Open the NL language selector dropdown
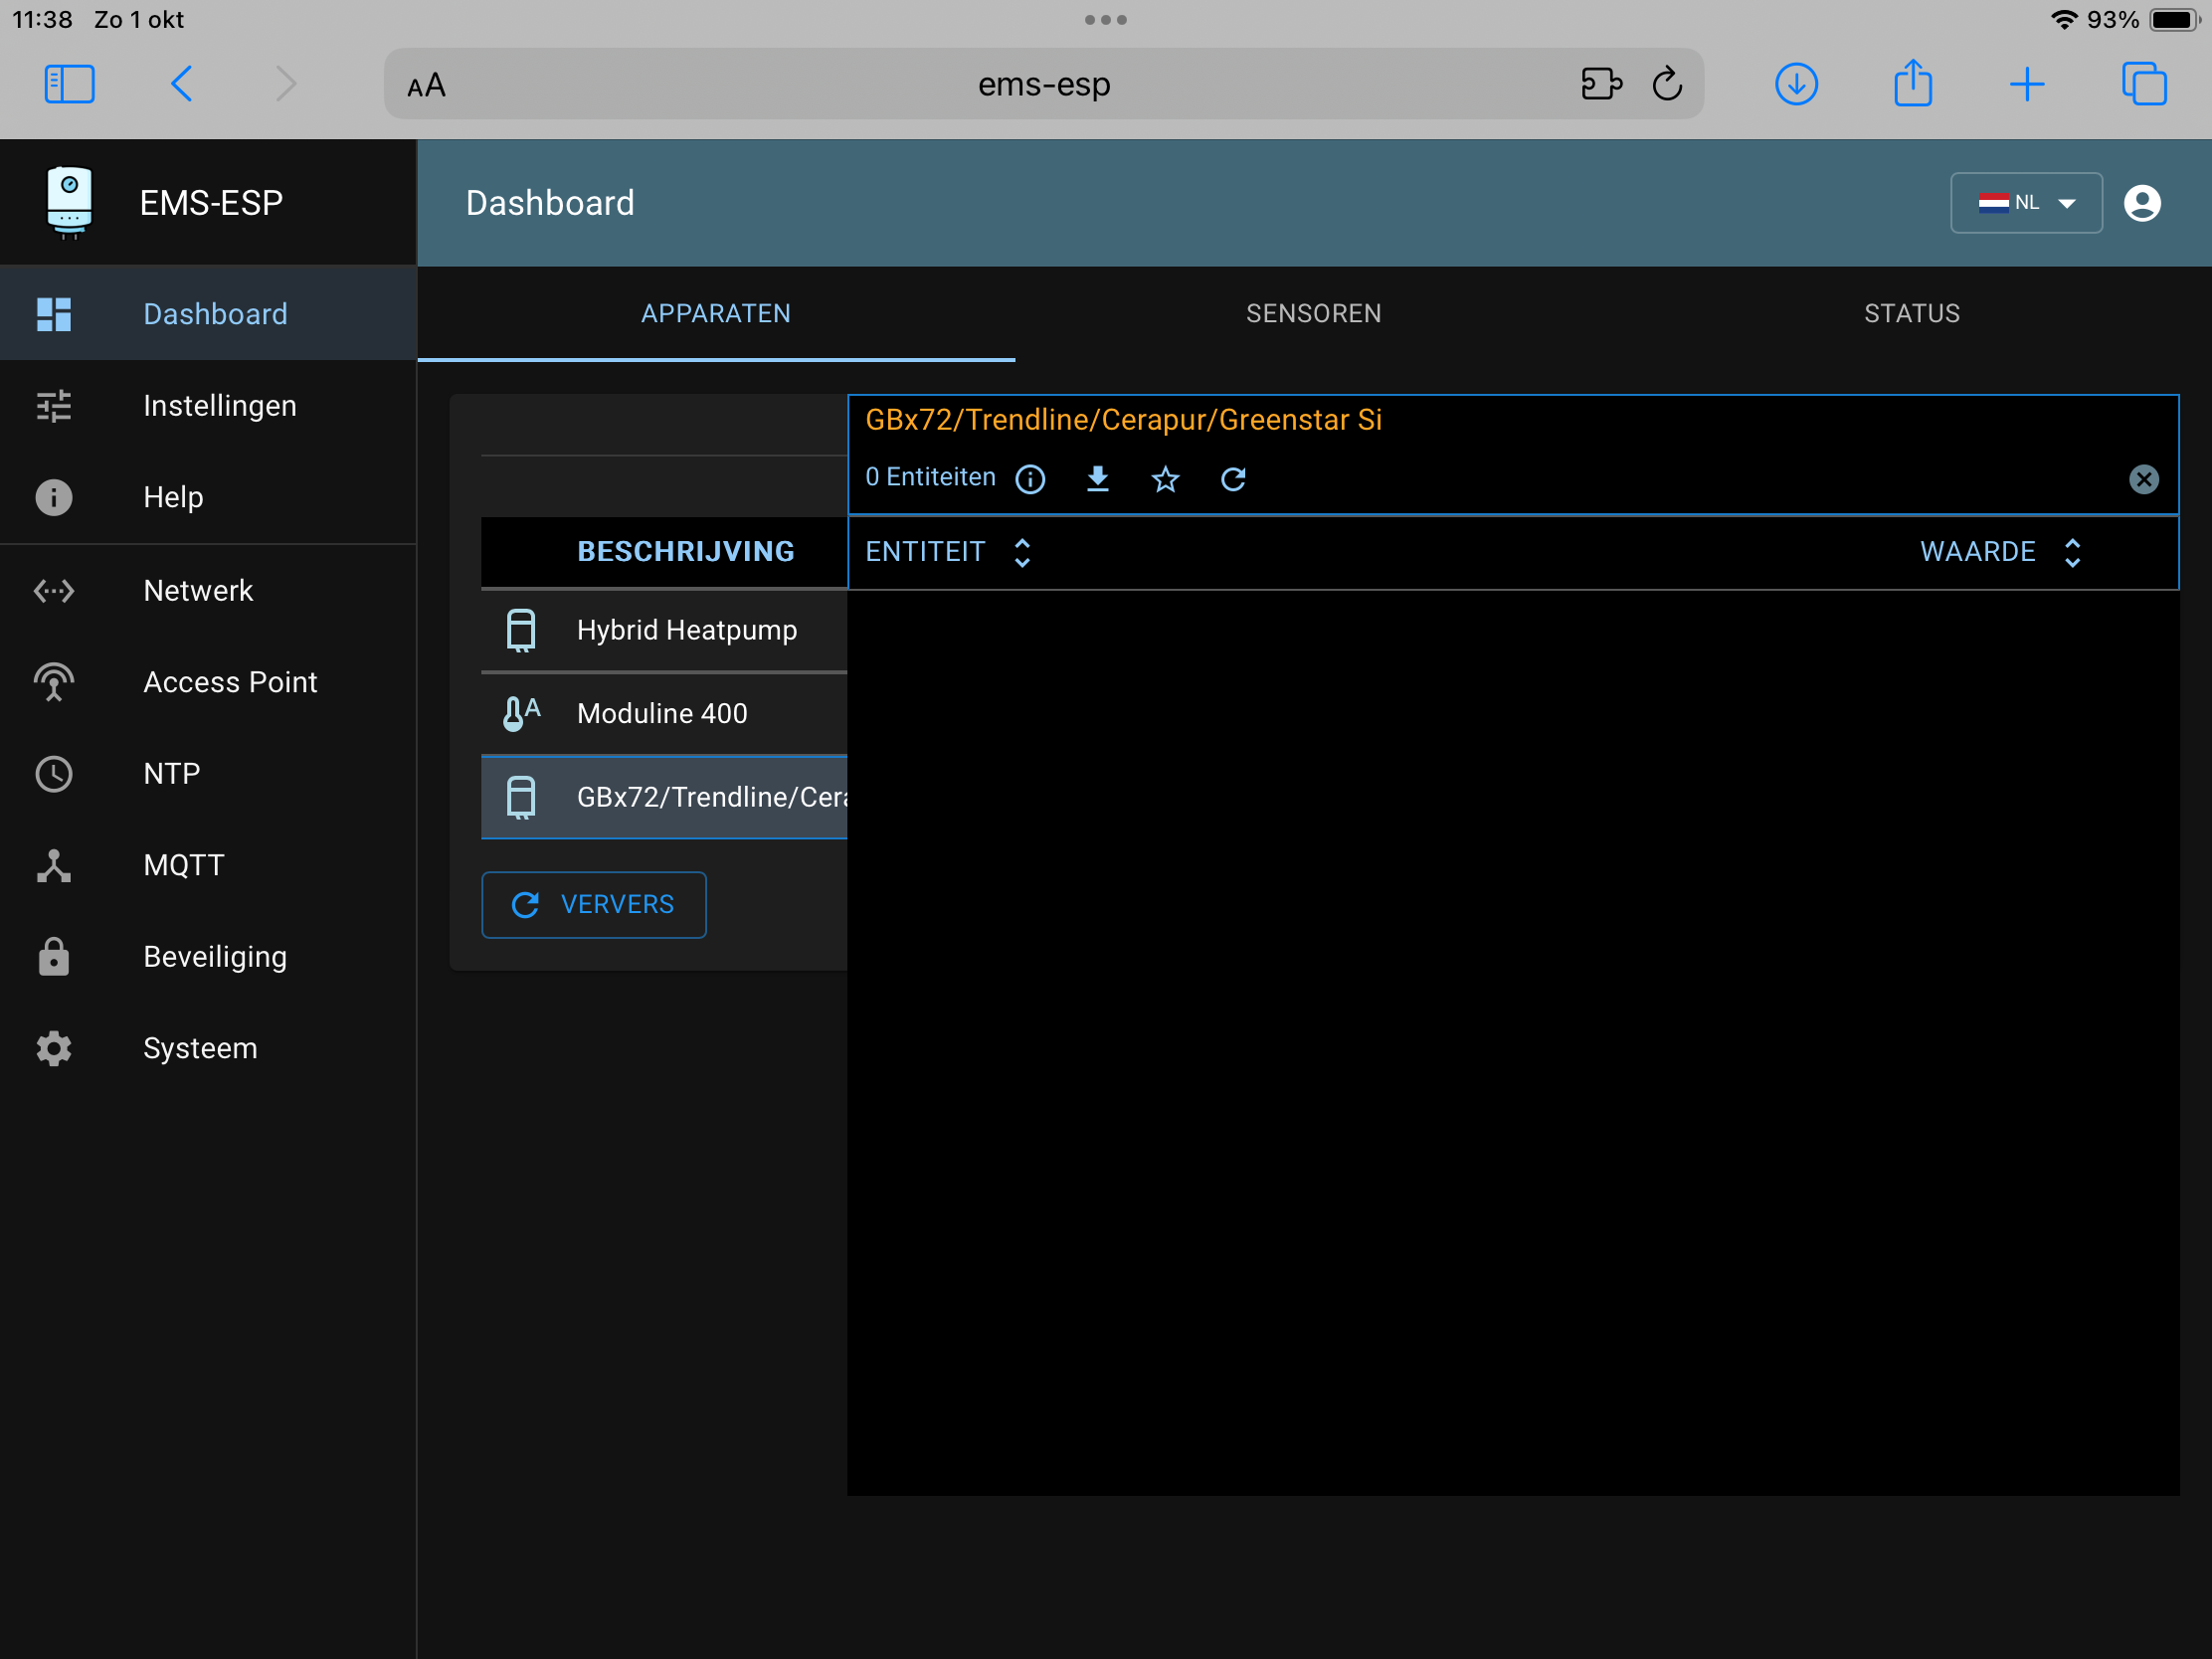This screenshot has width=2212, height=1659. (x=2026, y=202)
